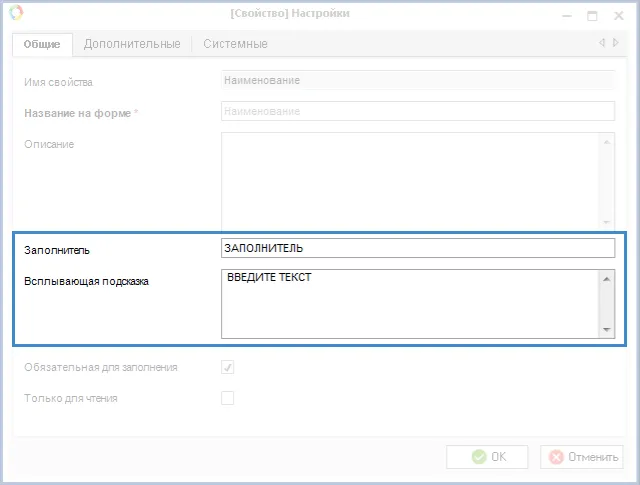Click the Заполнитель text field
This screenshot has height=485, width=640.
416,248
